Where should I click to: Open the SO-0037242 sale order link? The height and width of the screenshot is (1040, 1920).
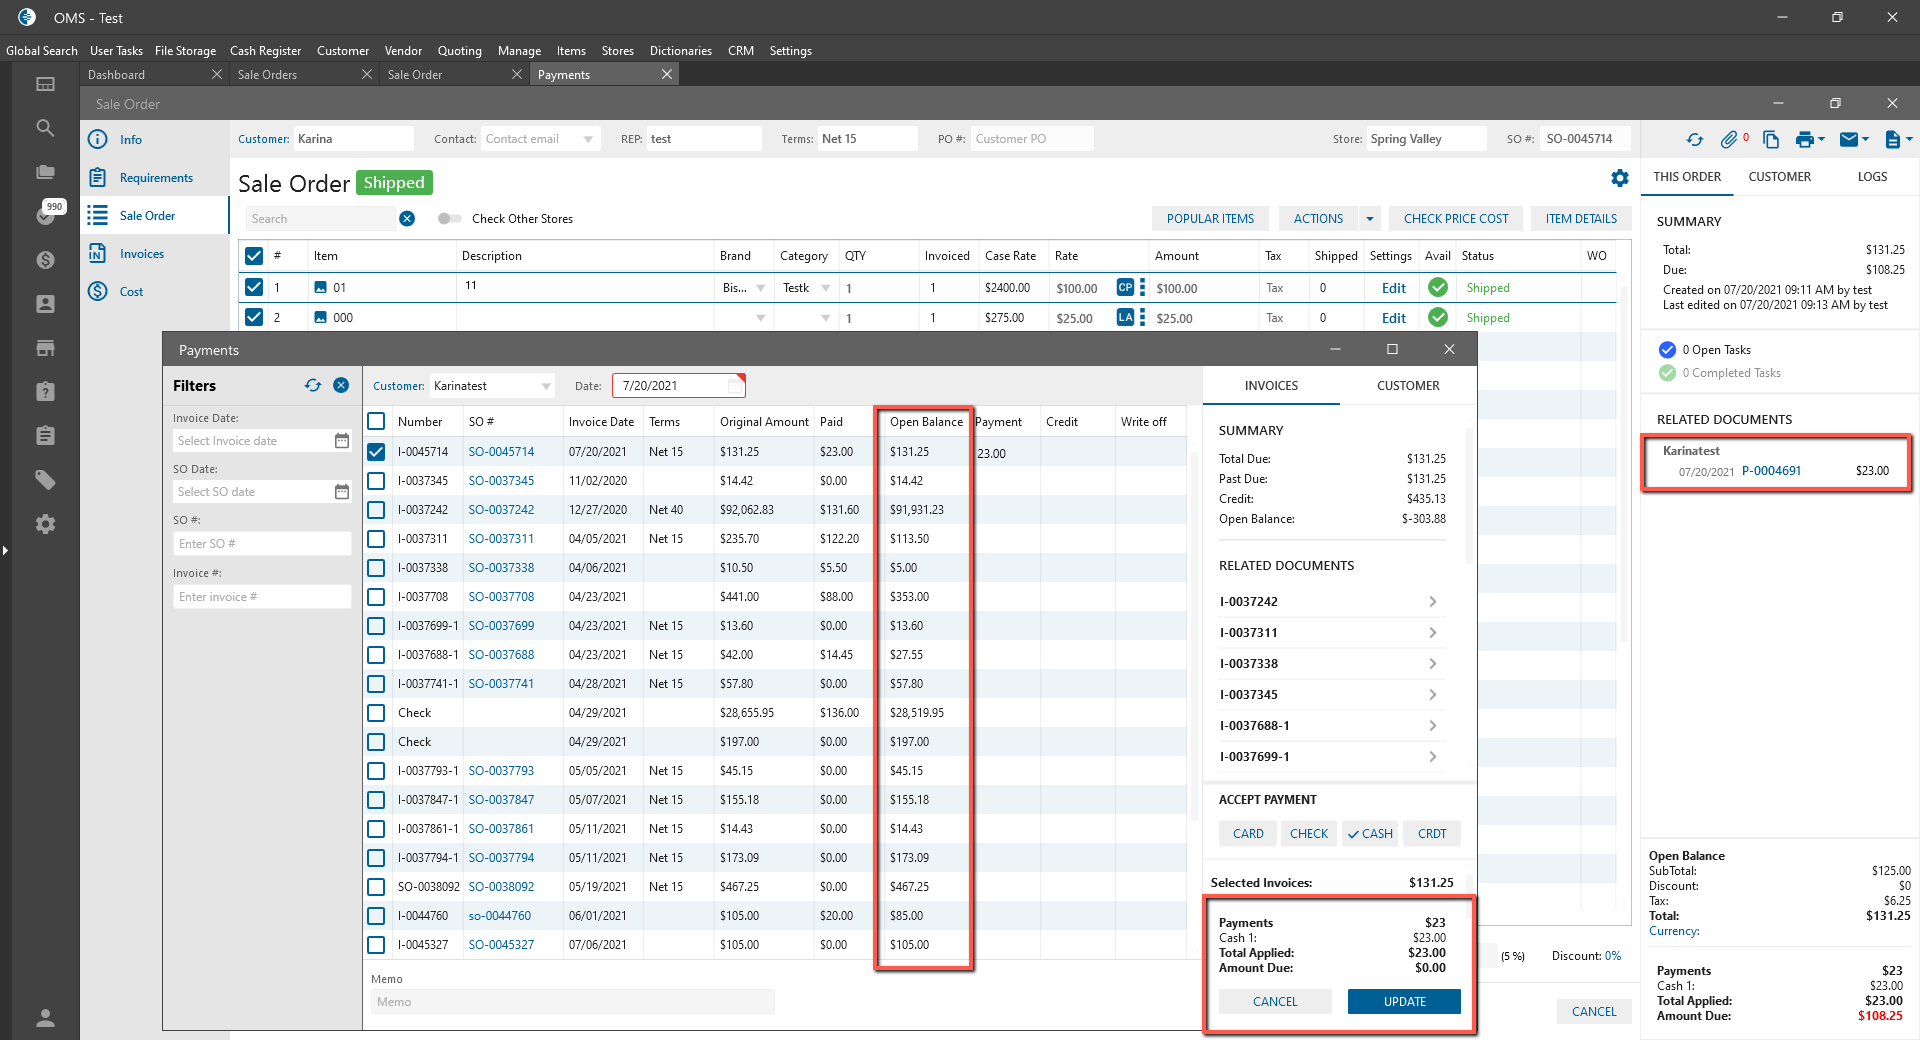(501, 510)
